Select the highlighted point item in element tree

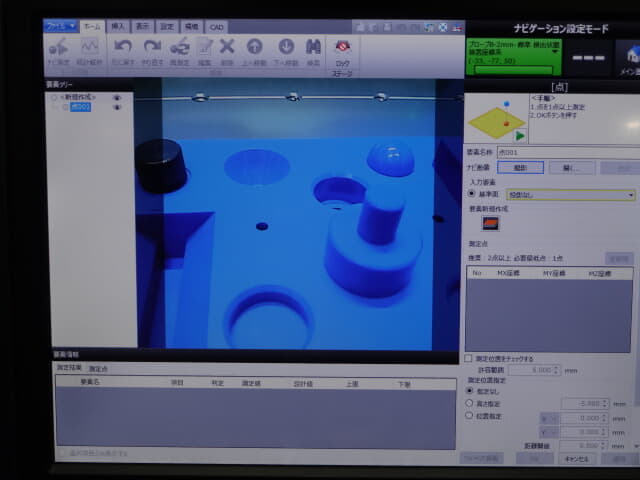pos(80,107)
